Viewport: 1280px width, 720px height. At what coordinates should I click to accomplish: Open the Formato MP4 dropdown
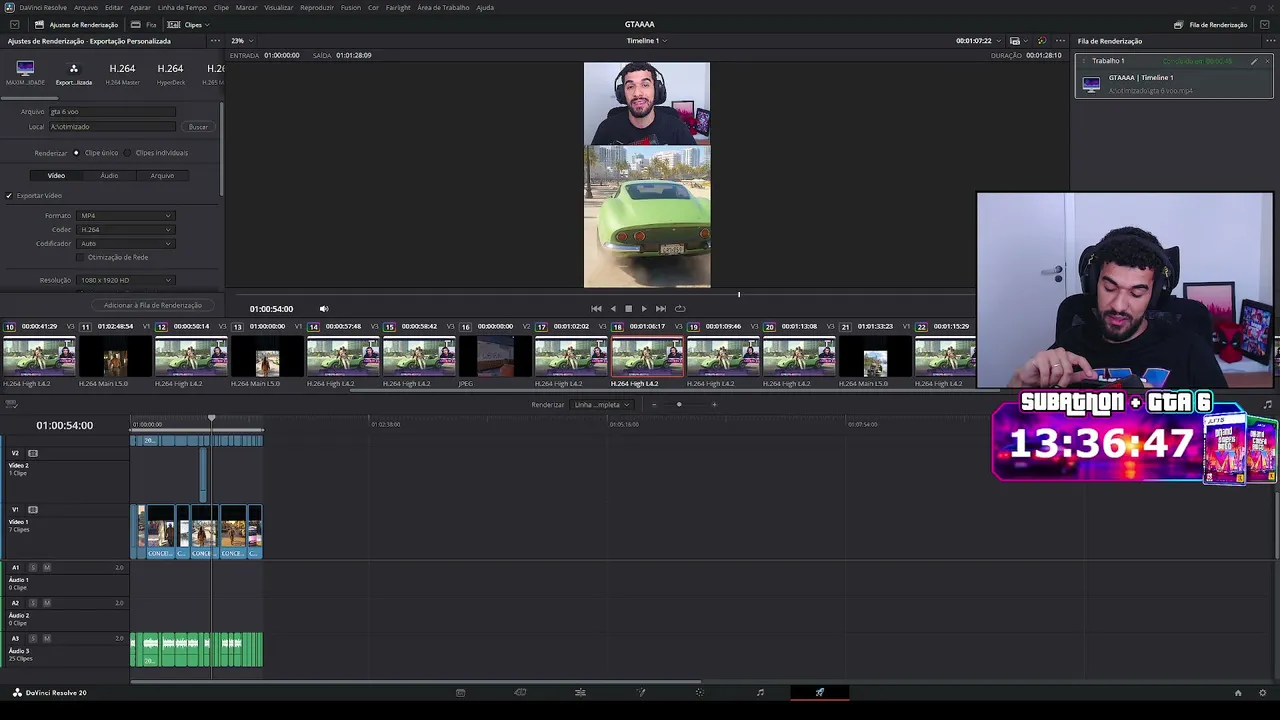point(126,216)
